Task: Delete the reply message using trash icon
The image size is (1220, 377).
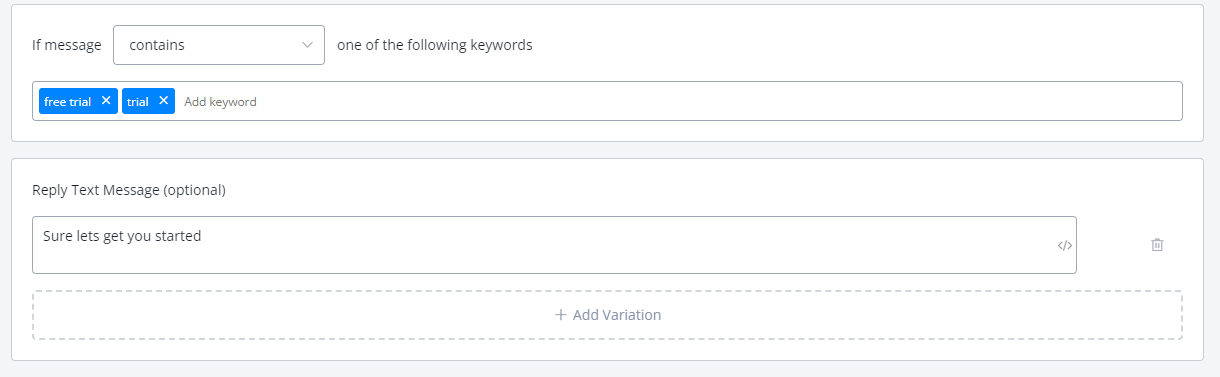Action: [1157, 245]
